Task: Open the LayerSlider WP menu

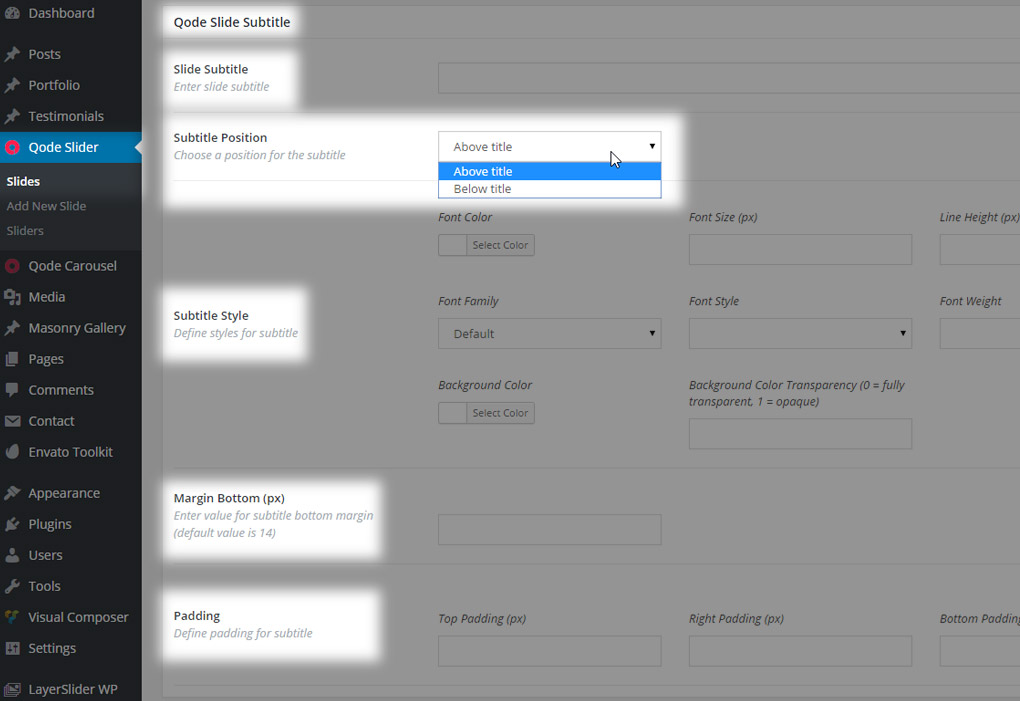Action: [x=73, y=689]
